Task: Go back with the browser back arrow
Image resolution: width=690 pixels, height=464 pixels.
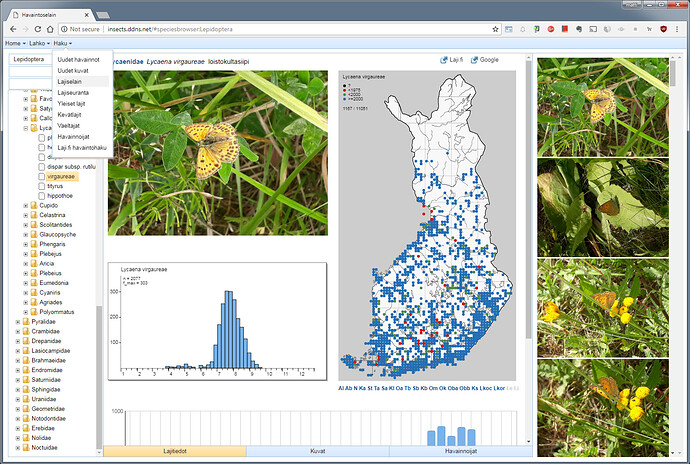Action: (13, 29)
